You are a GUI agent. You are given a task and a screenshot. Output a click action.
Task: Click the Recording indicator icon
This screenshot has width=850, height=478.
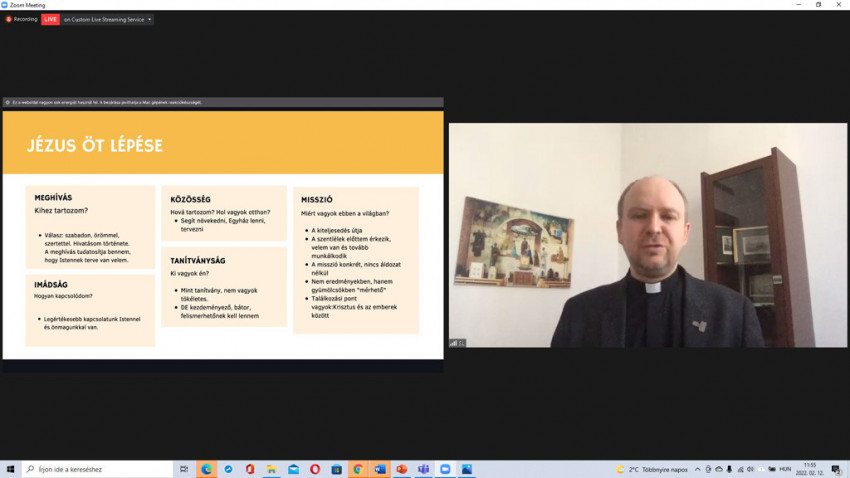[x=8, y=19]
